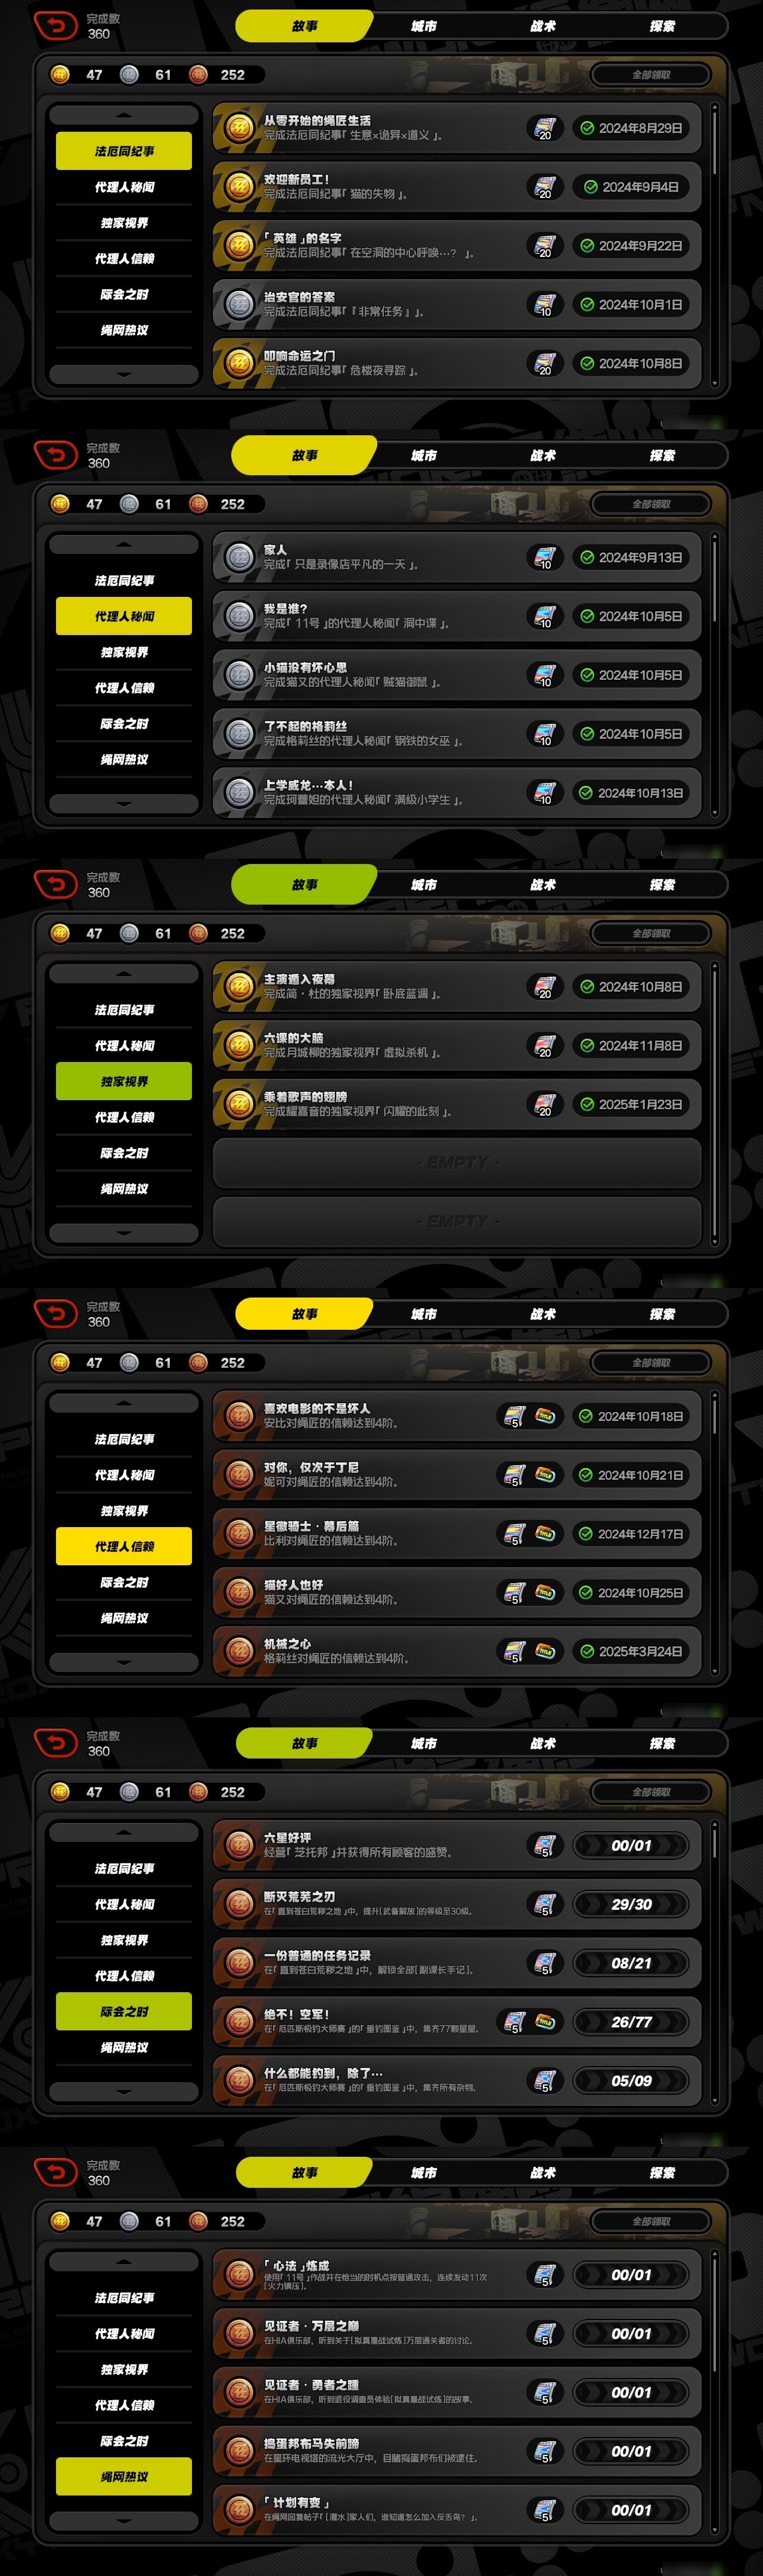Click gold medal icon beside 从零开始的绳匠生活
Screen dimensions: 763x2576
click(x=239, y=128)
